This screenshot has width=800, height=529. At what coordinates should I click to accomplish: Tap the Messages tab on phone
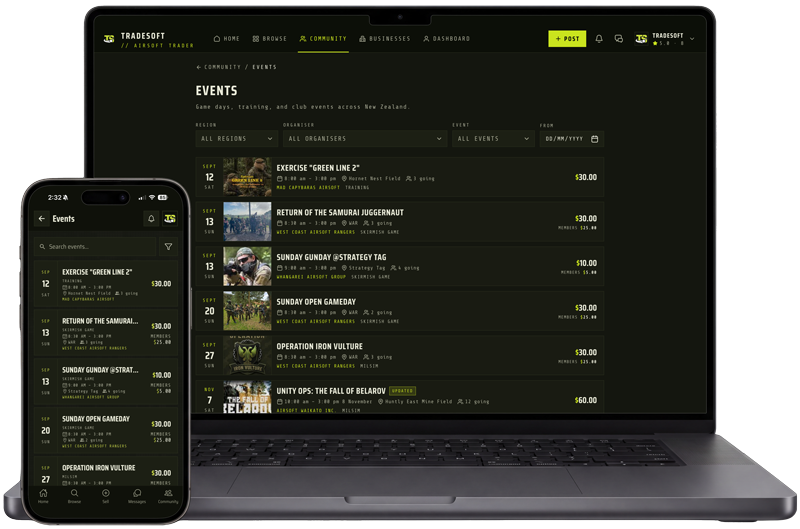(137, 496)
